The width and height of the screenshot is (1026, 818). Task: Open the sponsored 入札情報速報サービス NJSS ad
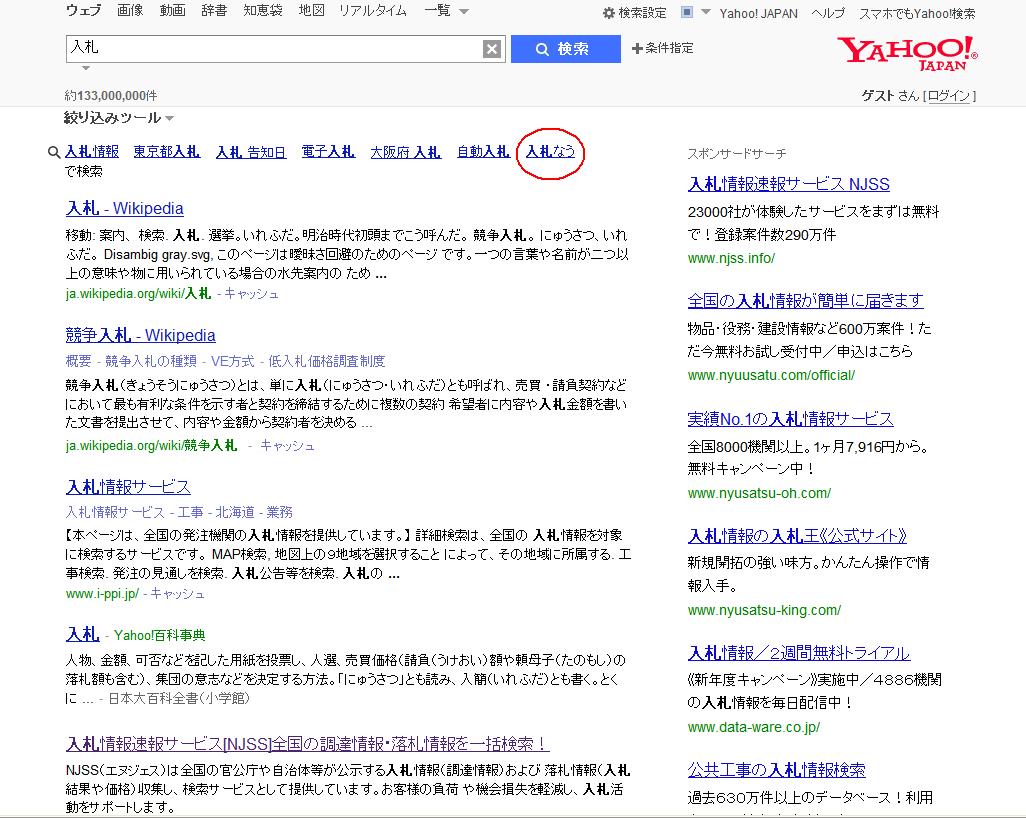pos(788,185)
